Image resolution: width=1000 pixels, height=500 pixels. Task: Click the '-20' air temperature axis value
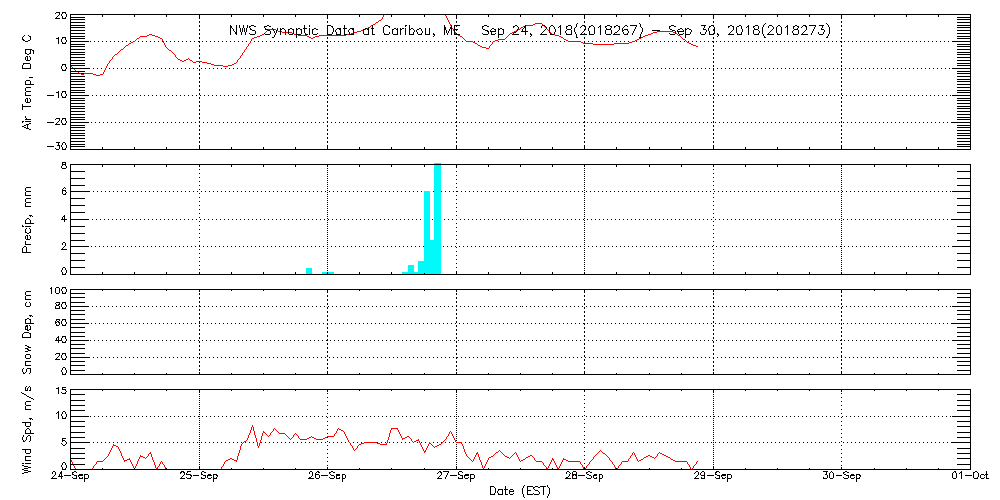pos(57,121)
